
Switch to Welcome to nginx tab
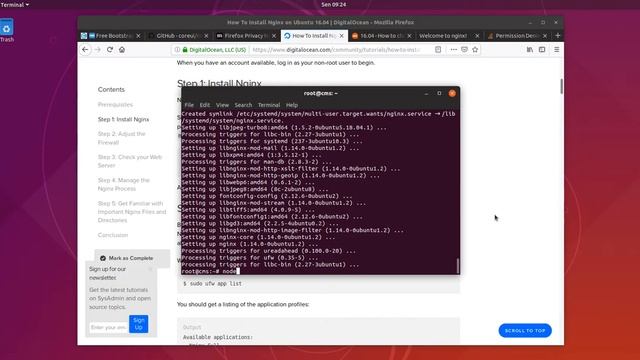coord(449,36)
